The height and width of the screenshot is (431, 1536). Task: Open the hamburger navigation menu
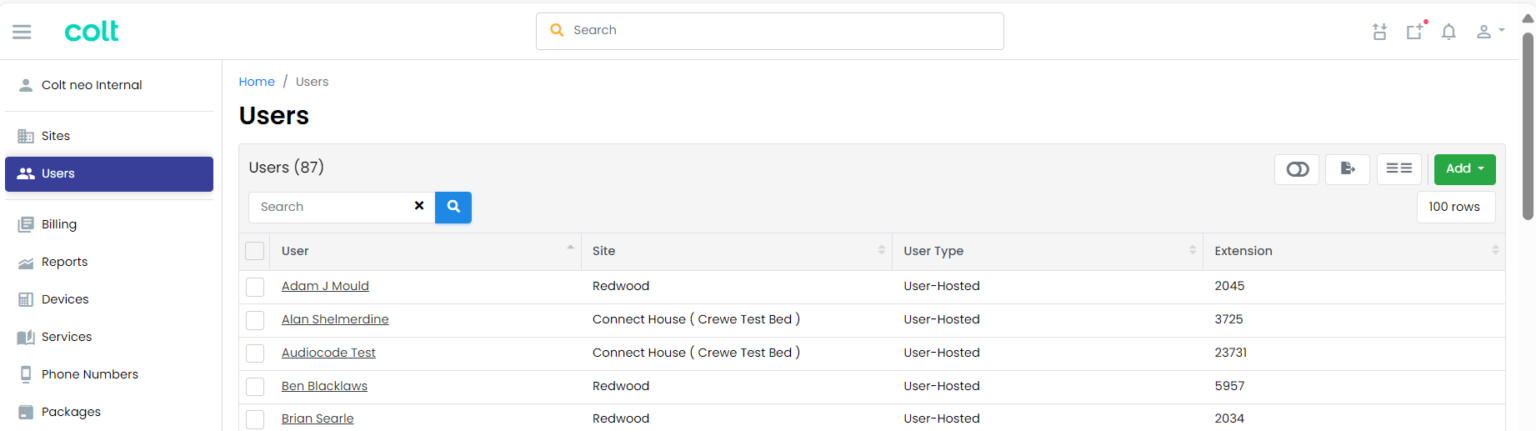[22, 32]
